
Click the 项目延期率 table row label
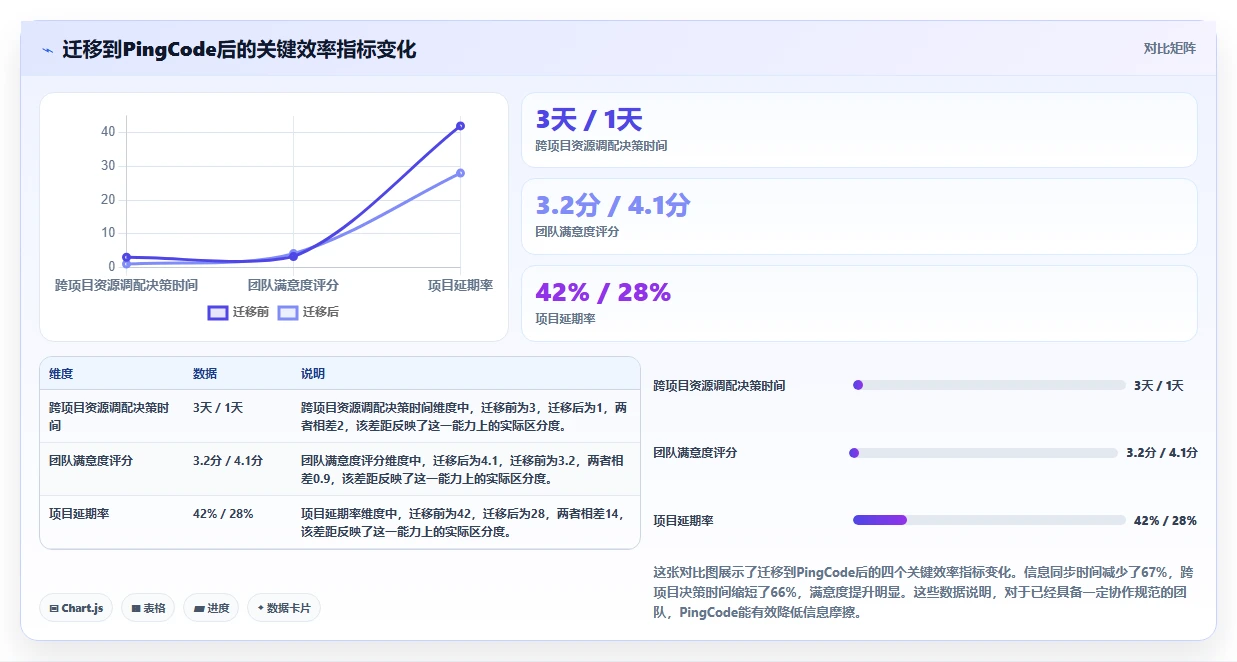pyautogui.click(x=79, y=514)
